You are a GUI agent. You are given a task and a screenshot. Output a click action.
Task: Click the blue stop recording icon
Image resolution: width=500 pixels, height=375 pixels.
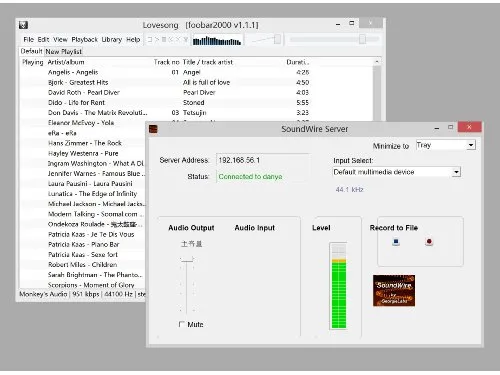click(x=396, y=242)
